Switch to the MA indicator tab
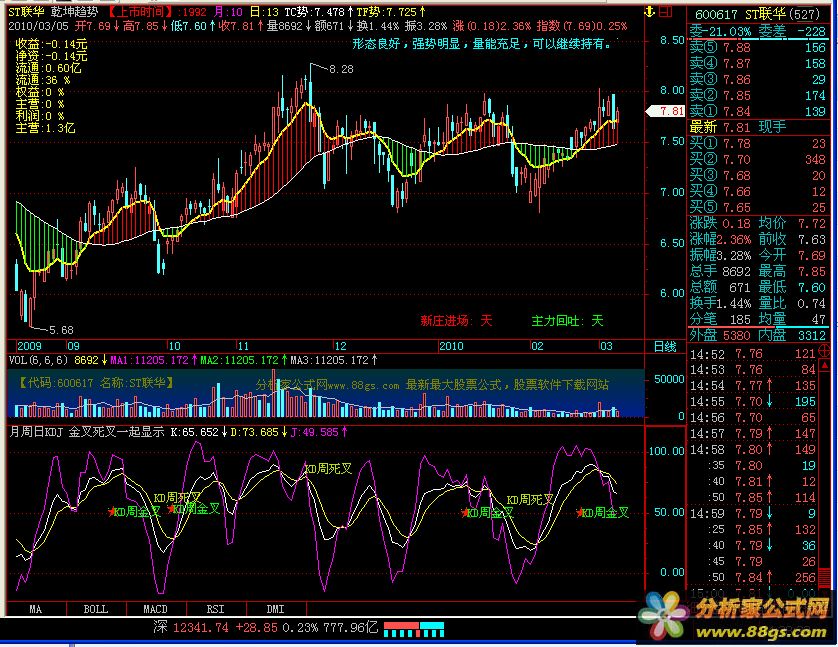Image resolution: width=838 pixels, height=647 pixels. (x=36, y=607)
